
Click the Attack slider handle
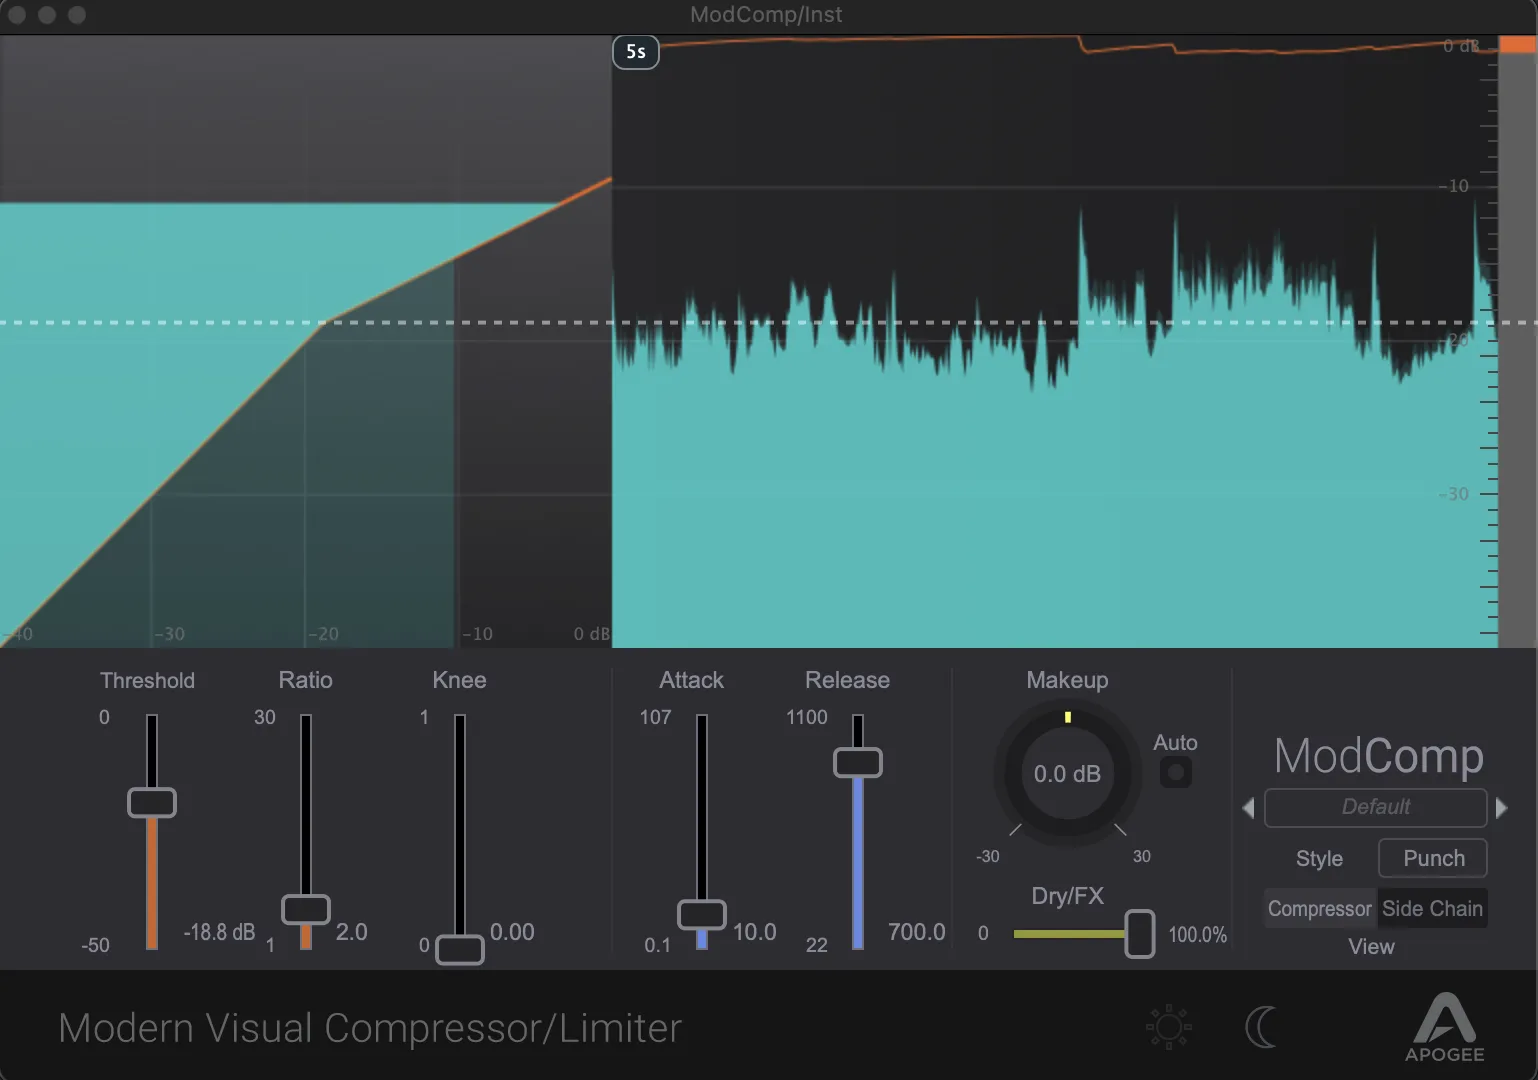pyautogui.click(x=702, y=914)
